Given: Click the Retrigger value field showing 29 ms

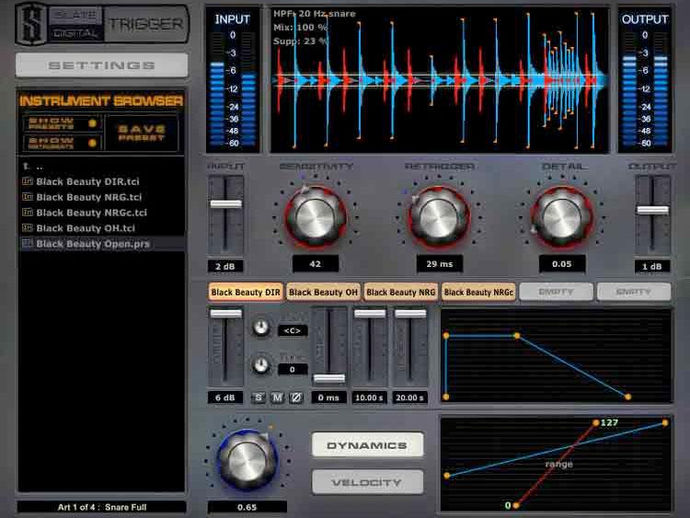Looking at the screenshot, I should point(439,264).
